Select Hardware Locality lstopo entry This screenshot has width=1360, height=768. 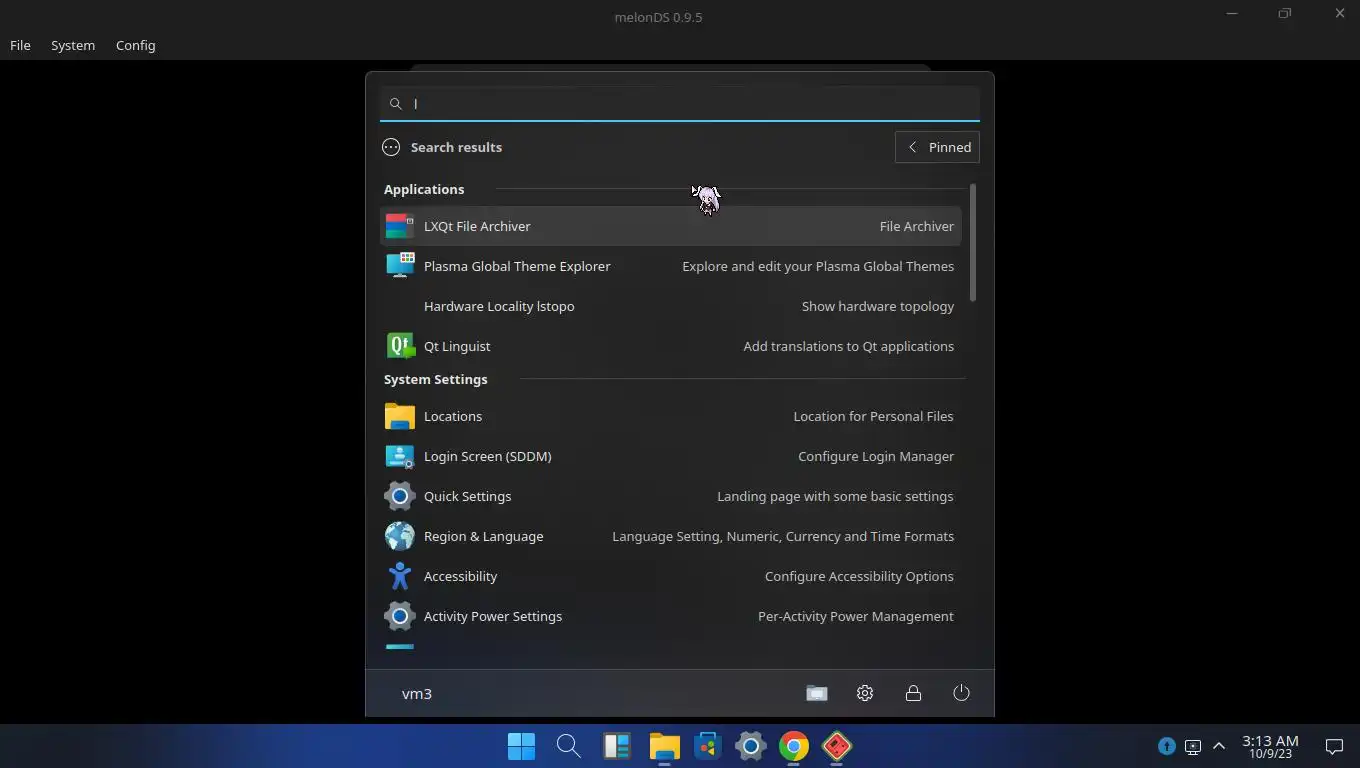click(670, 306)
